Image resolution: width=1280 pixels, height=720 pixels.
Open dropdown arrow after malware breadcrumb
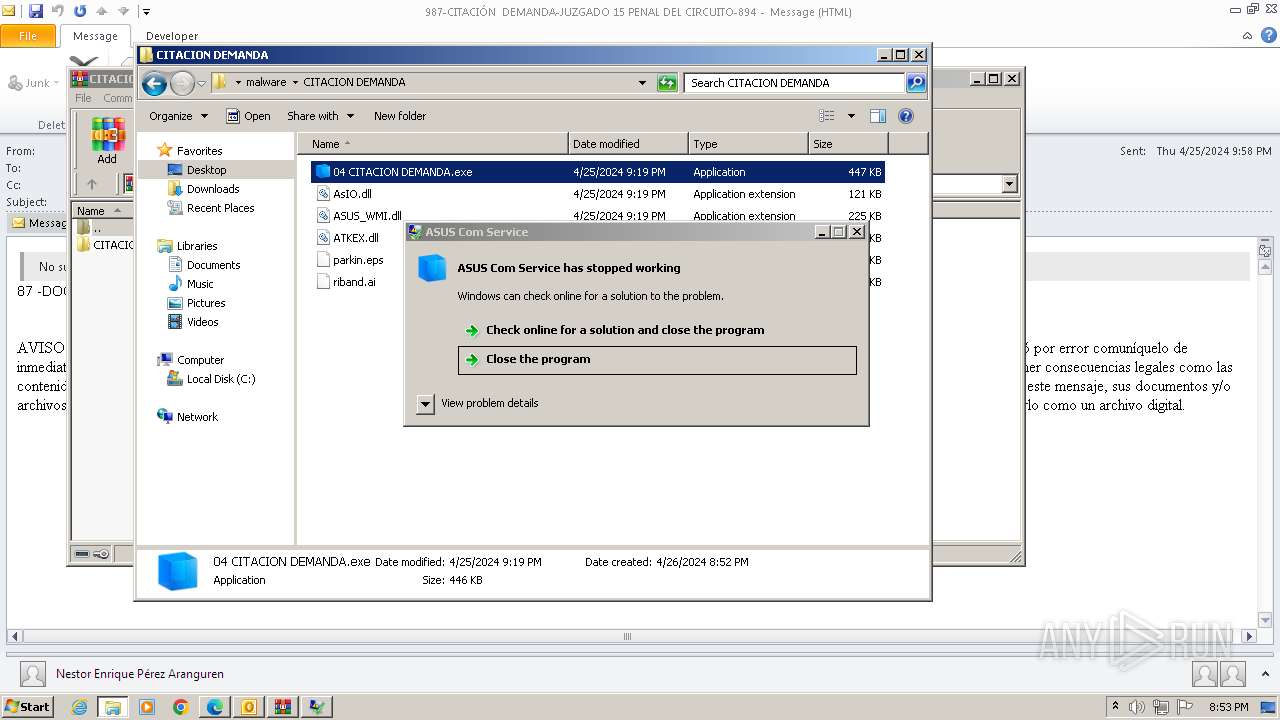pos(295,83)
